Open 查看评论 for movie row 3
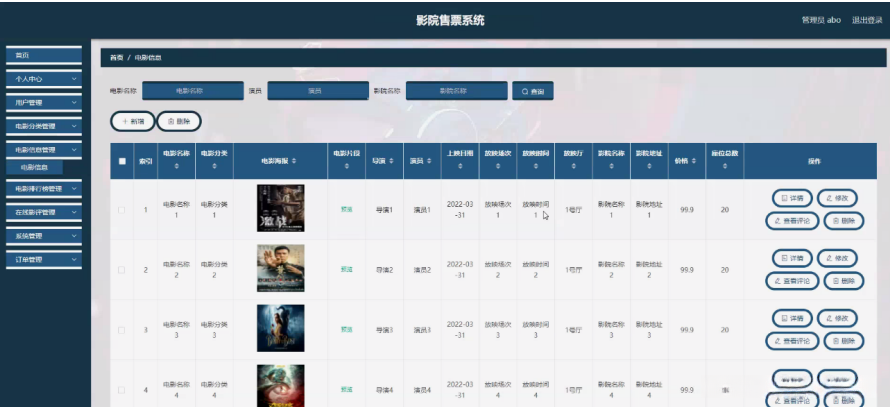Image resolution: width=890 pixels, height=407 pixels. point(792,341)
